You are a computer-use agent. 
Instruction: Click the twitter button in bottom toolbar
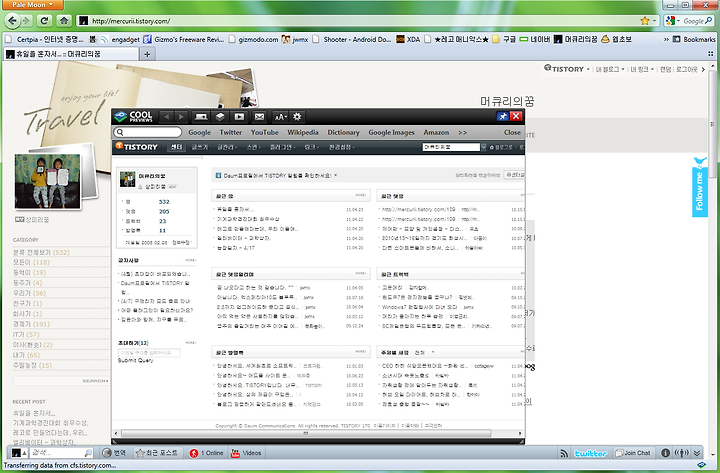tap(591, 453)
